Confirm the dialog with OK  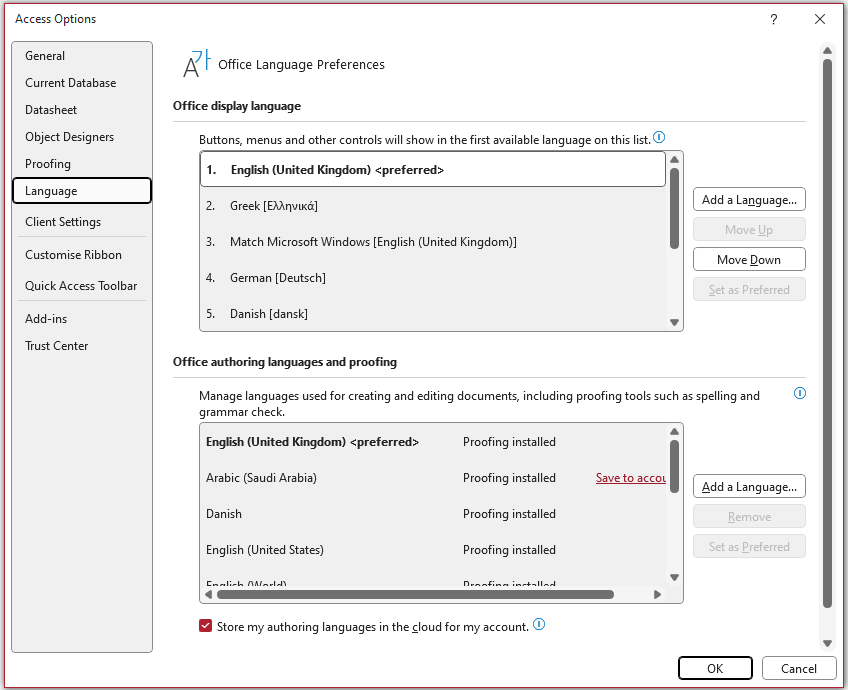[x=715, y=668]
